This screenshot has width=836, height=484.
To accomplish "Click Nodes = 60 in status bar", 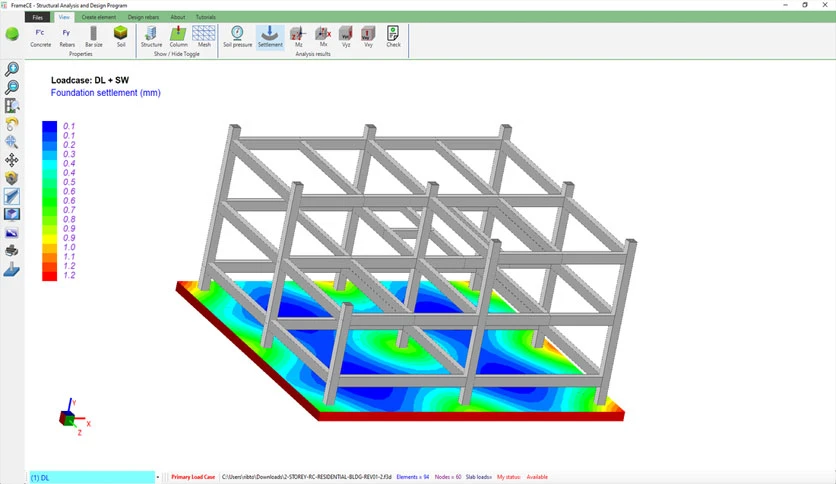I will coord(448,477).
